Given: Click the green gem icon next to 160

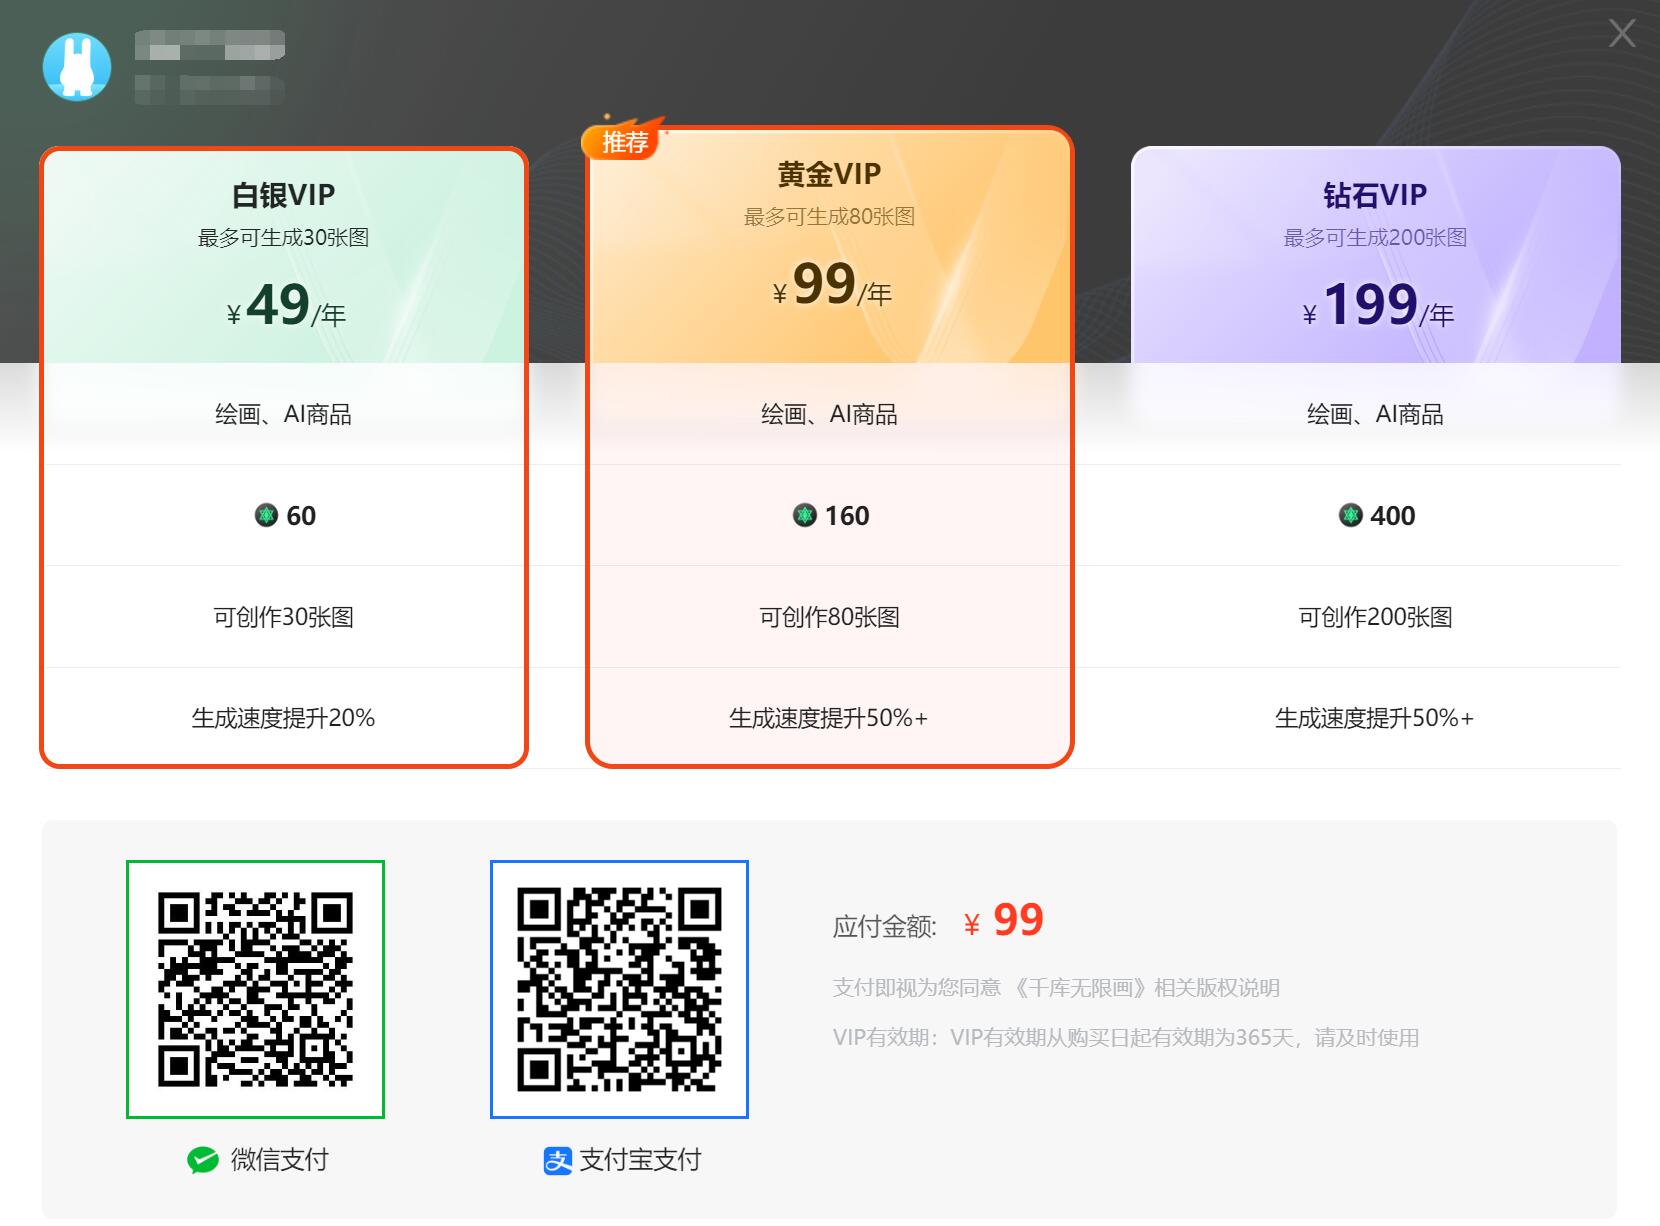Looking at the screenshot, I should 805,515.
